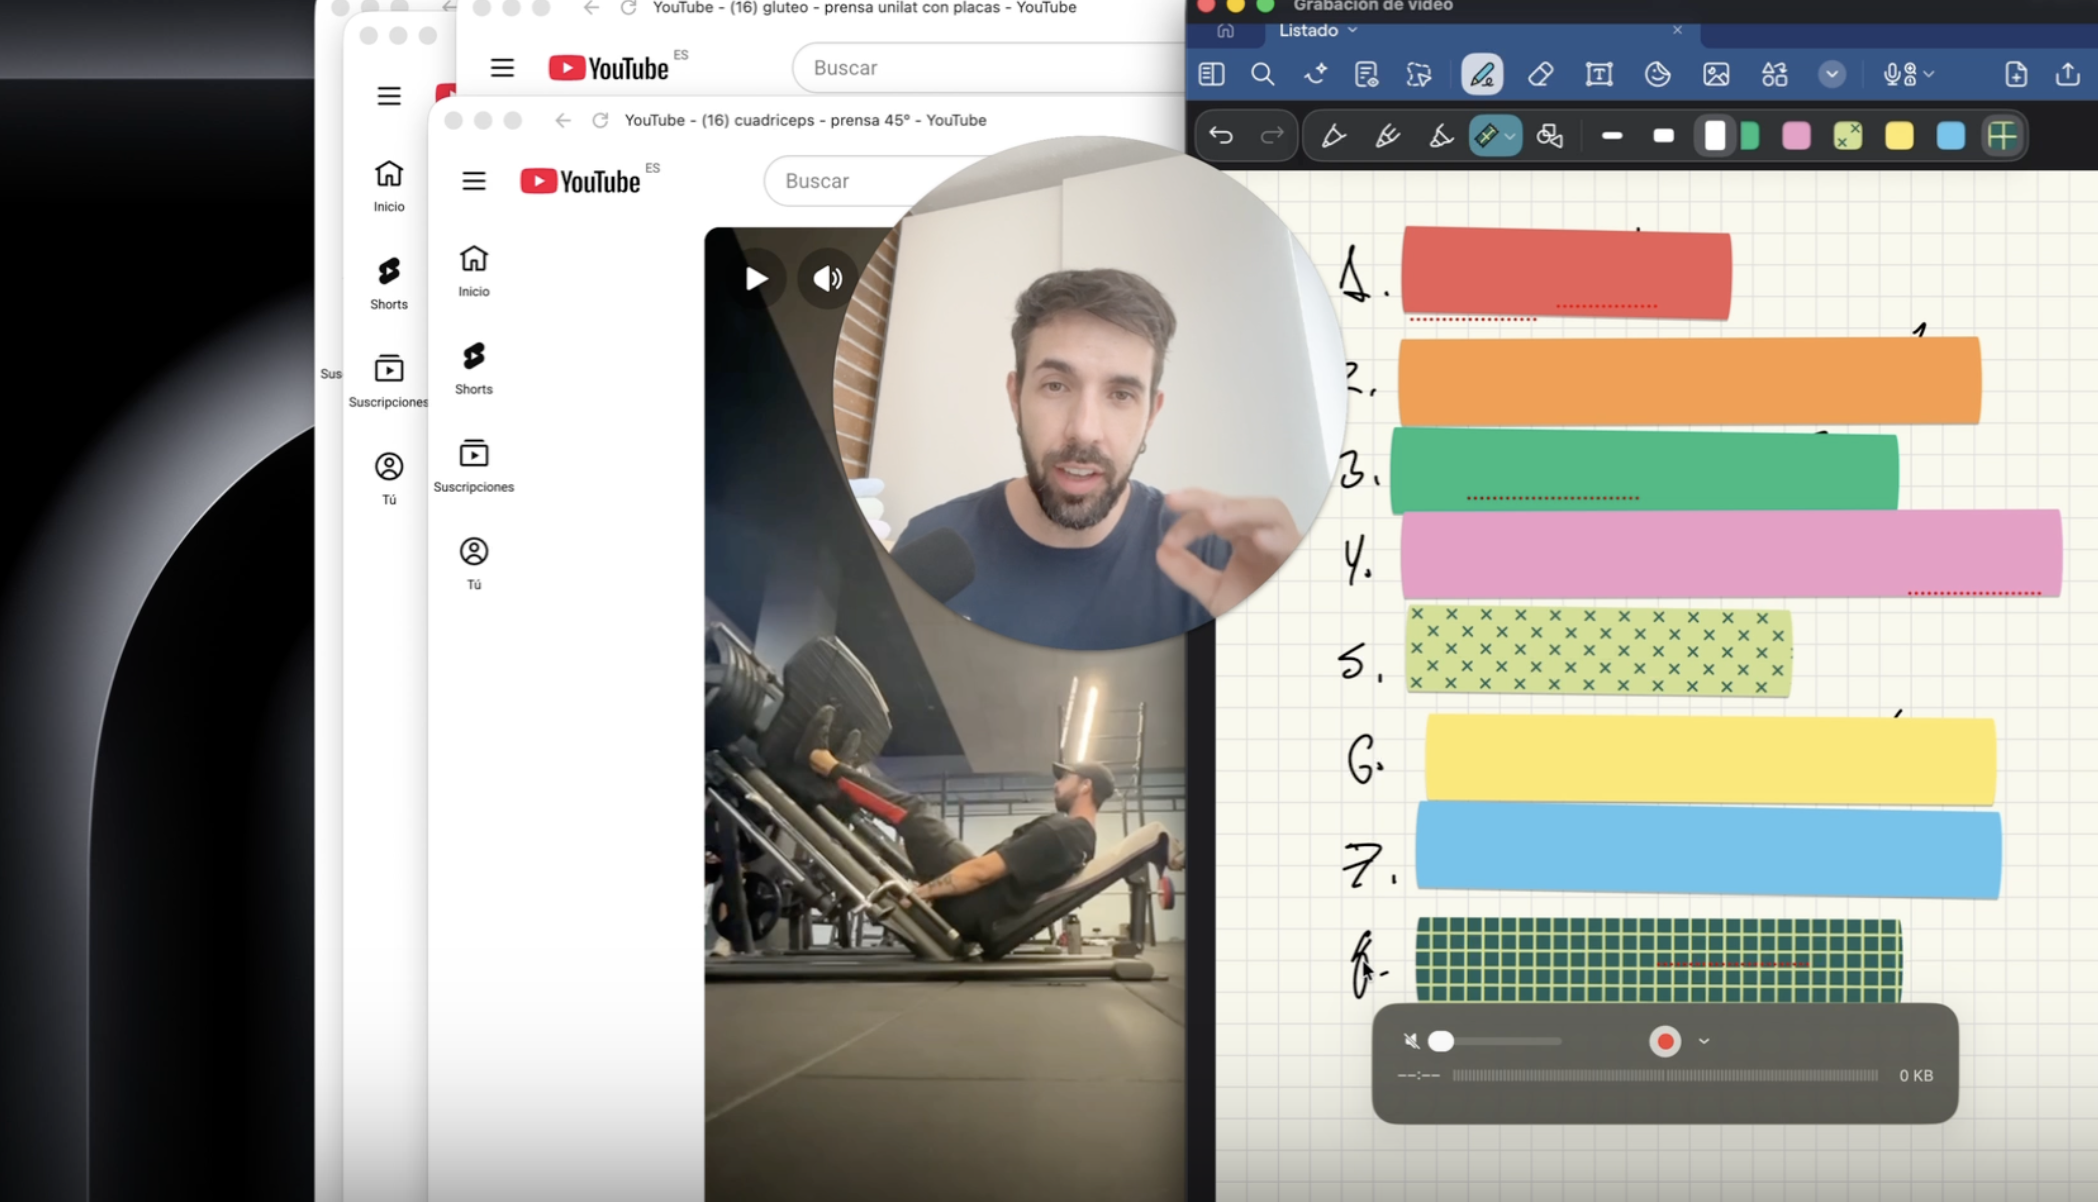Pick the dark green grid tape swatch
Image resolution: width=2098 pixels, height=1202 pixels.
(x=2002, y=135)
